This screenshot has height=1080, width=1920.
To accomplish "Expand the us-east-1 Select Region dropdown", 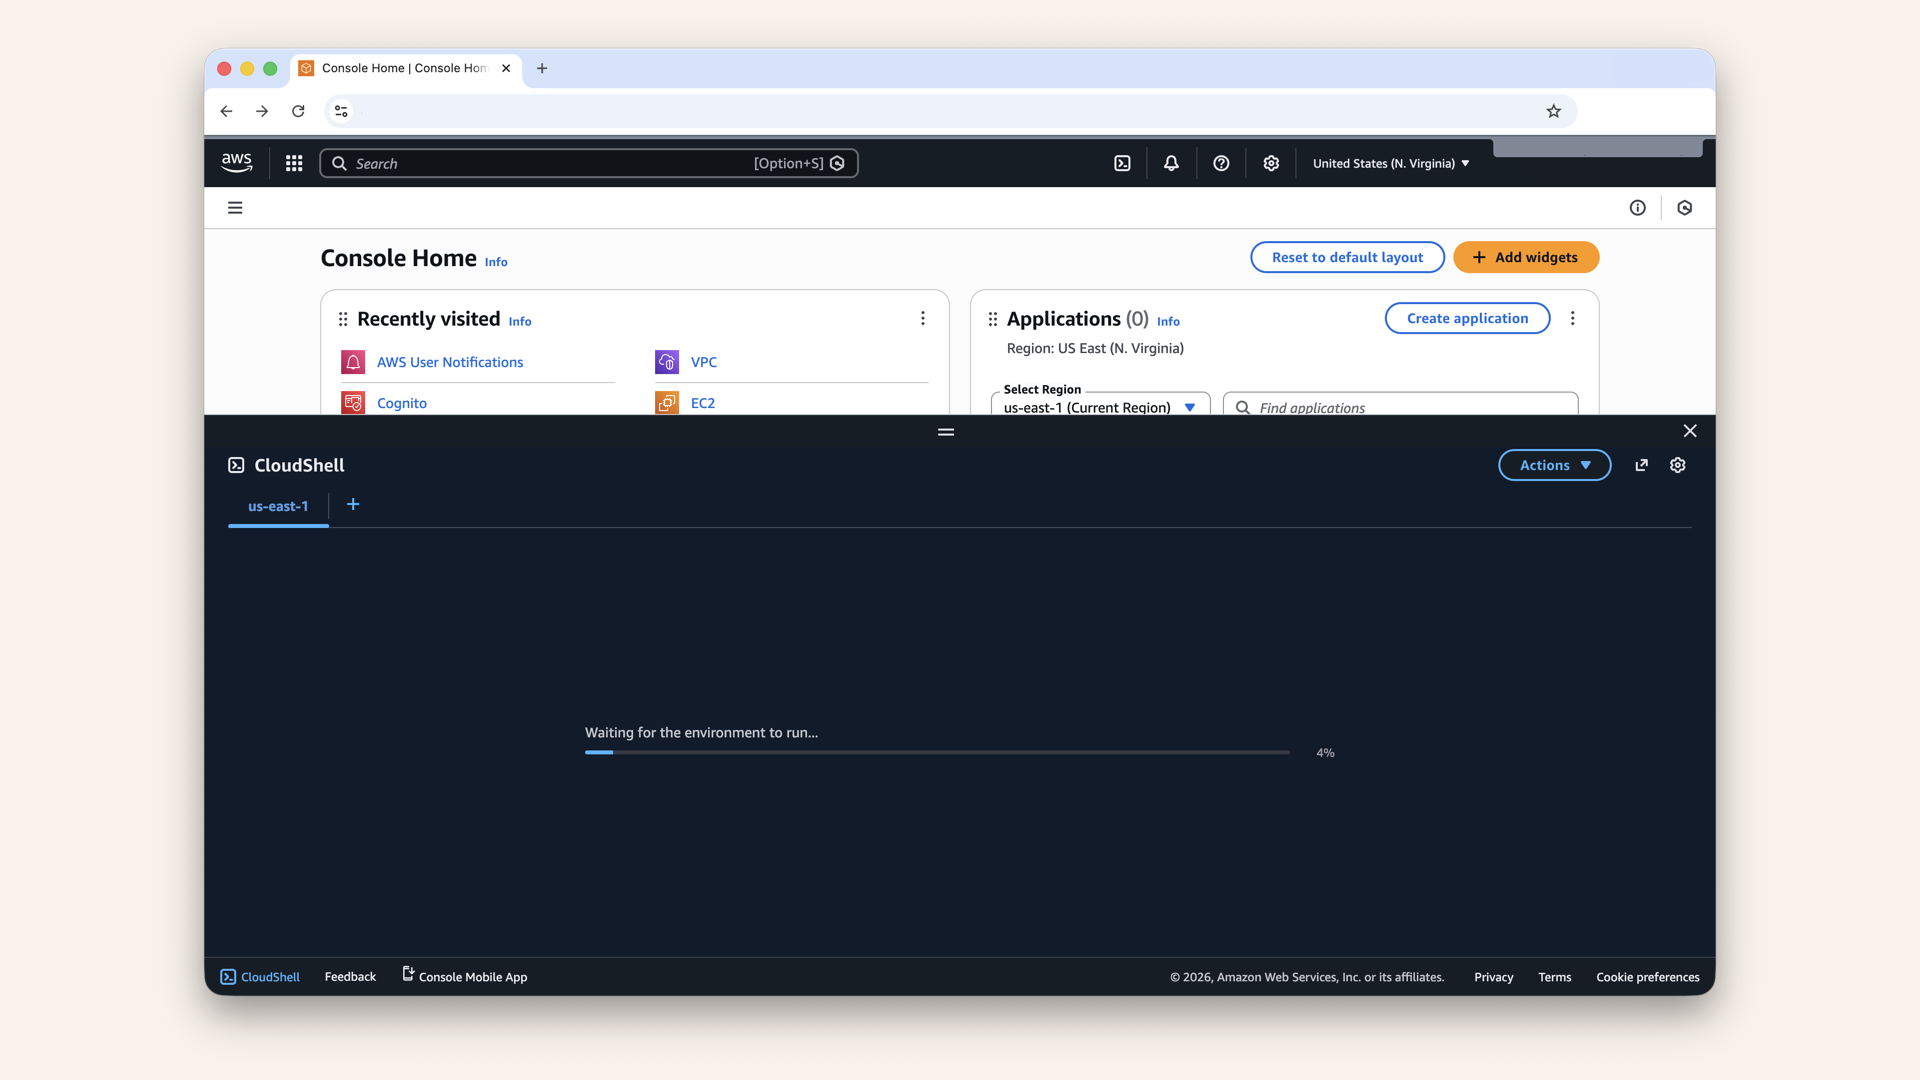I will [1099, 407].
